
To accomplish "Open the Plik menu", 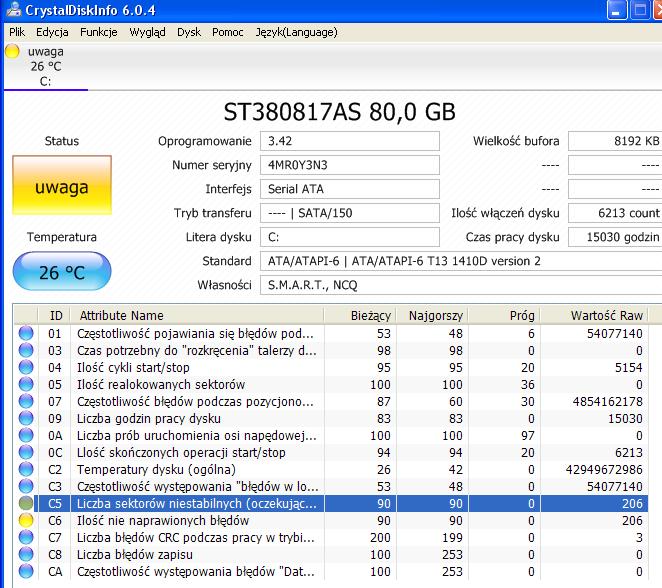I will coord(17,32).
